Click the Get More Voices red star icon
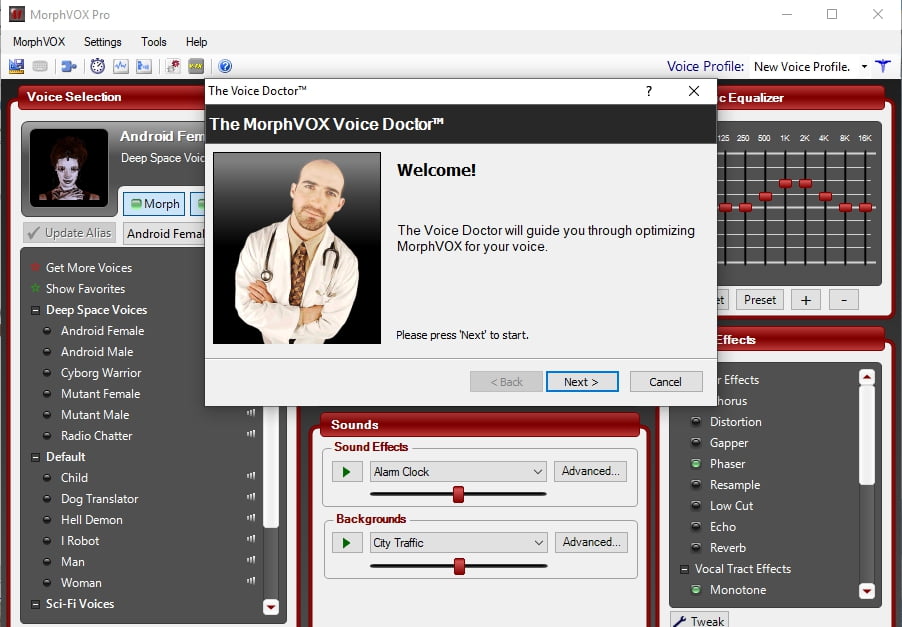Screen dimensions: 902x627 point(35,267)
